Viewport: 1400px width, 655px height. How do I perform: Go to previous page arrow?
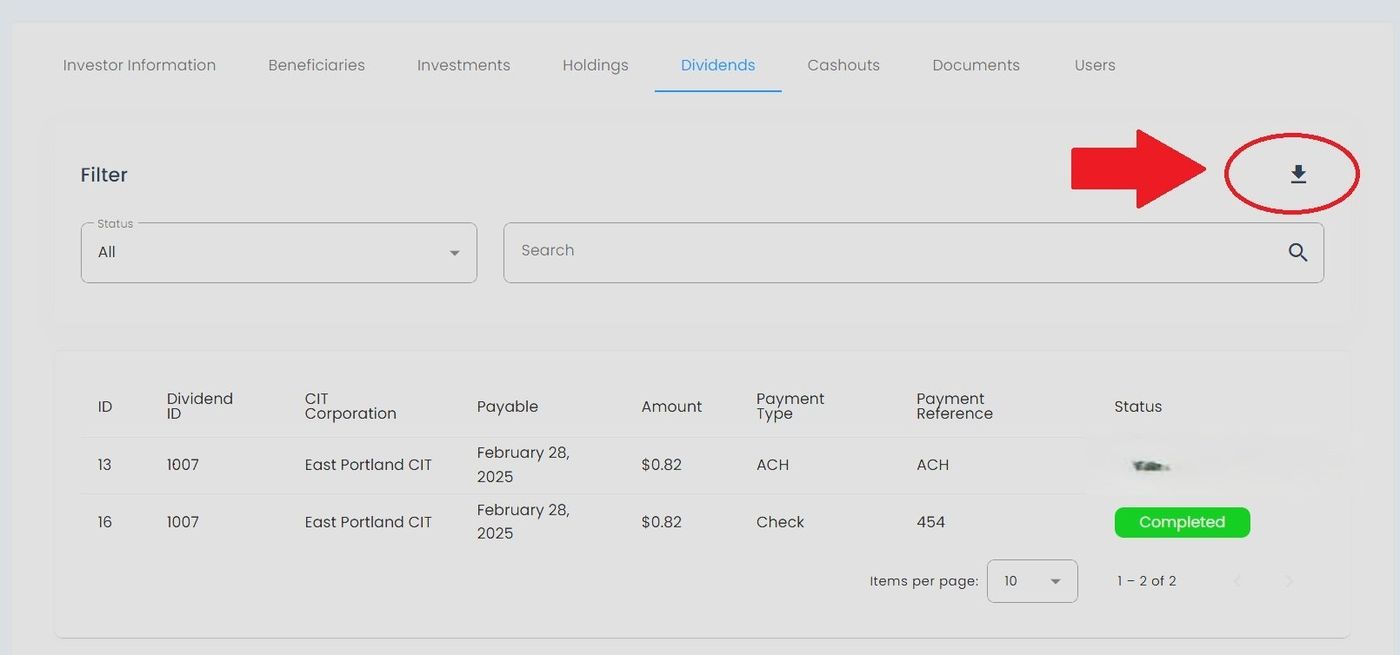[x=1237, y=581]
